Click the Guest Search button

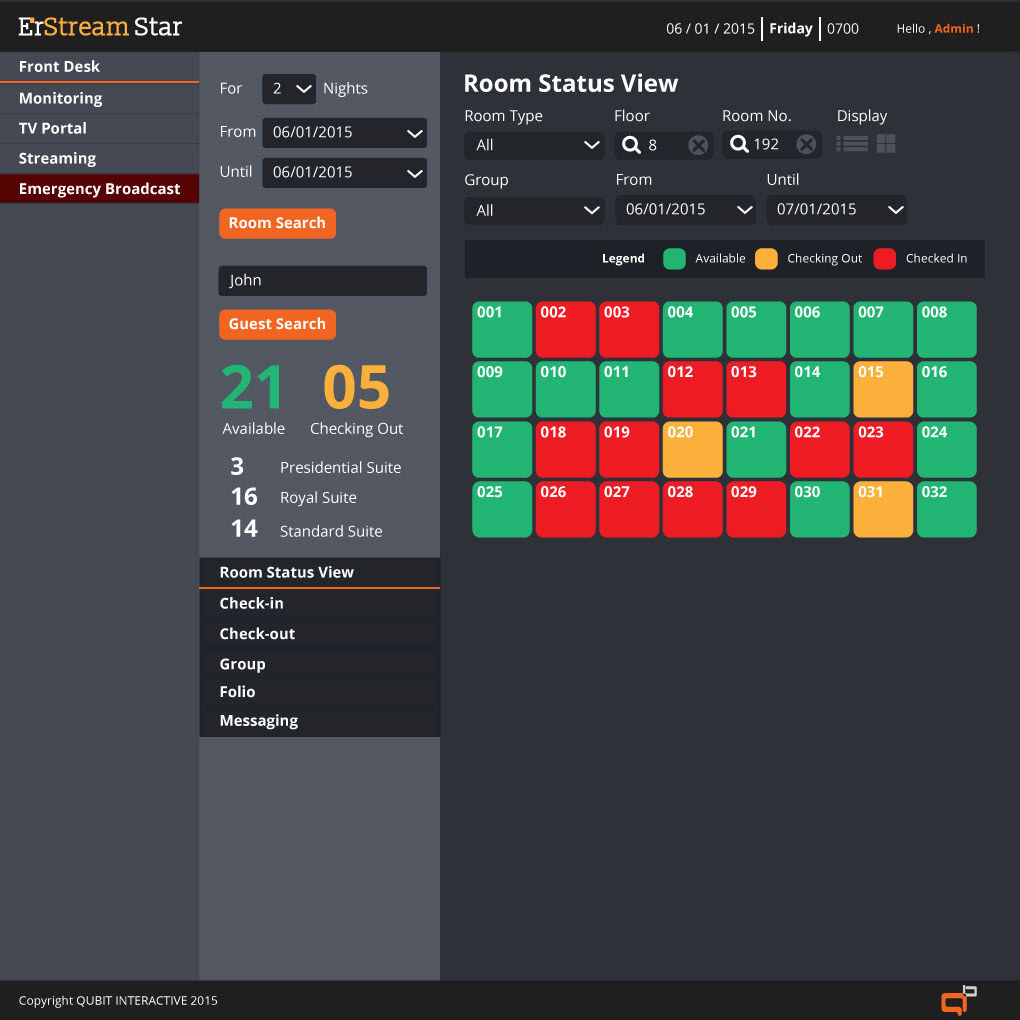tap(277, 324)
